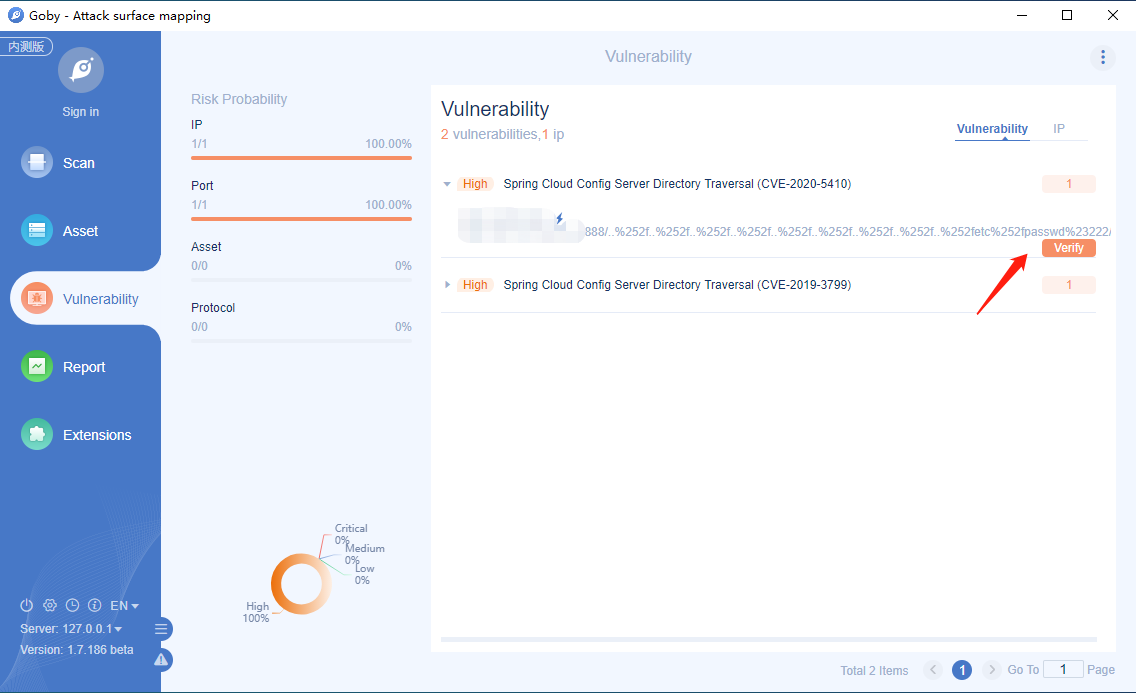
Task: Click the etc passwd traversal URL text
Action: (848, 232)
